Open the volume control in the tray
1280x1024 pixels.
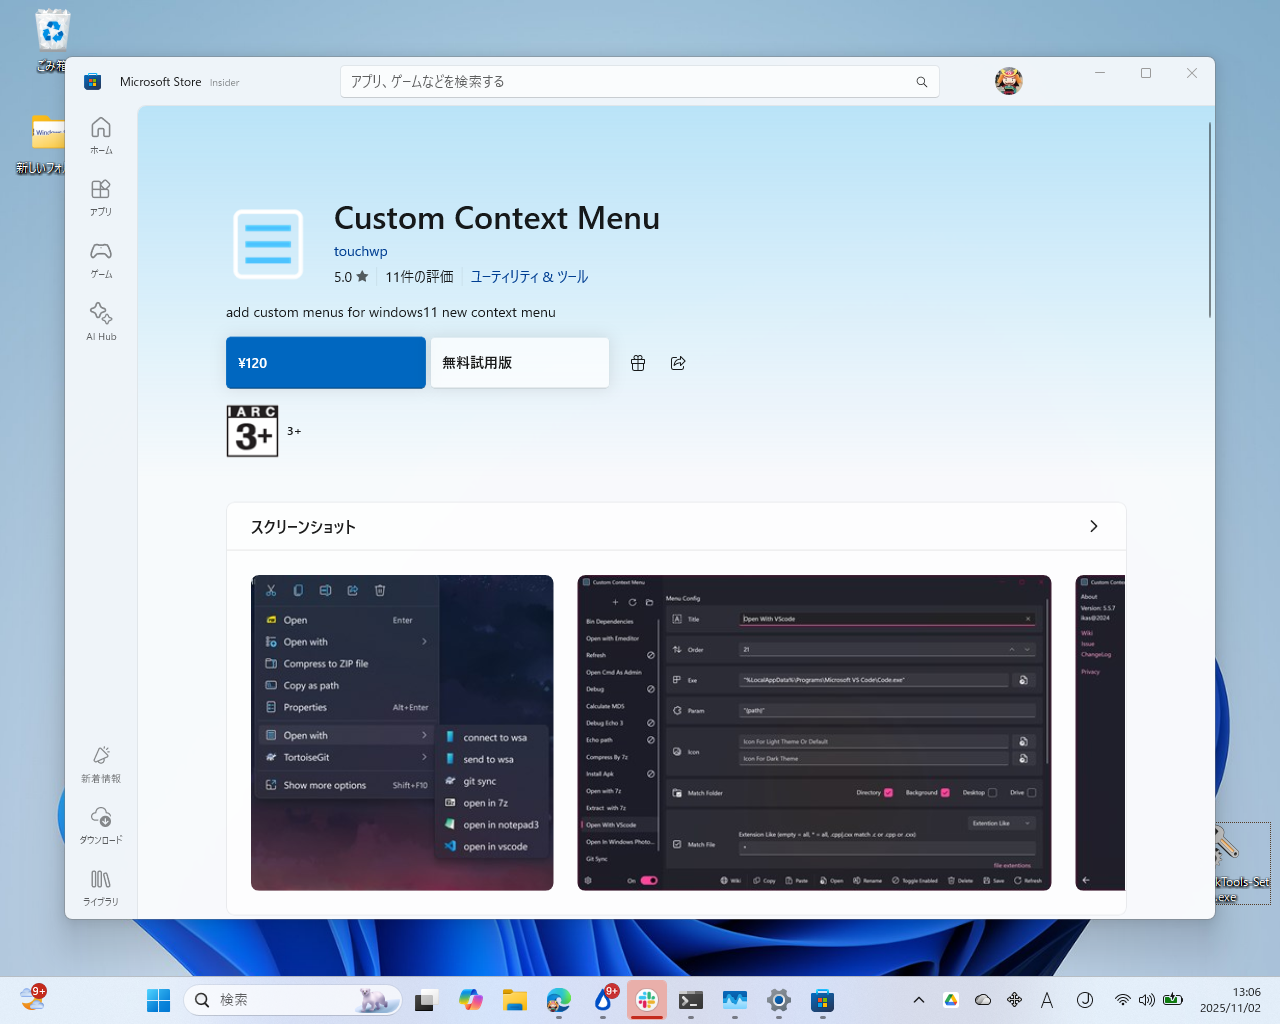(x=1147, y=1000)
